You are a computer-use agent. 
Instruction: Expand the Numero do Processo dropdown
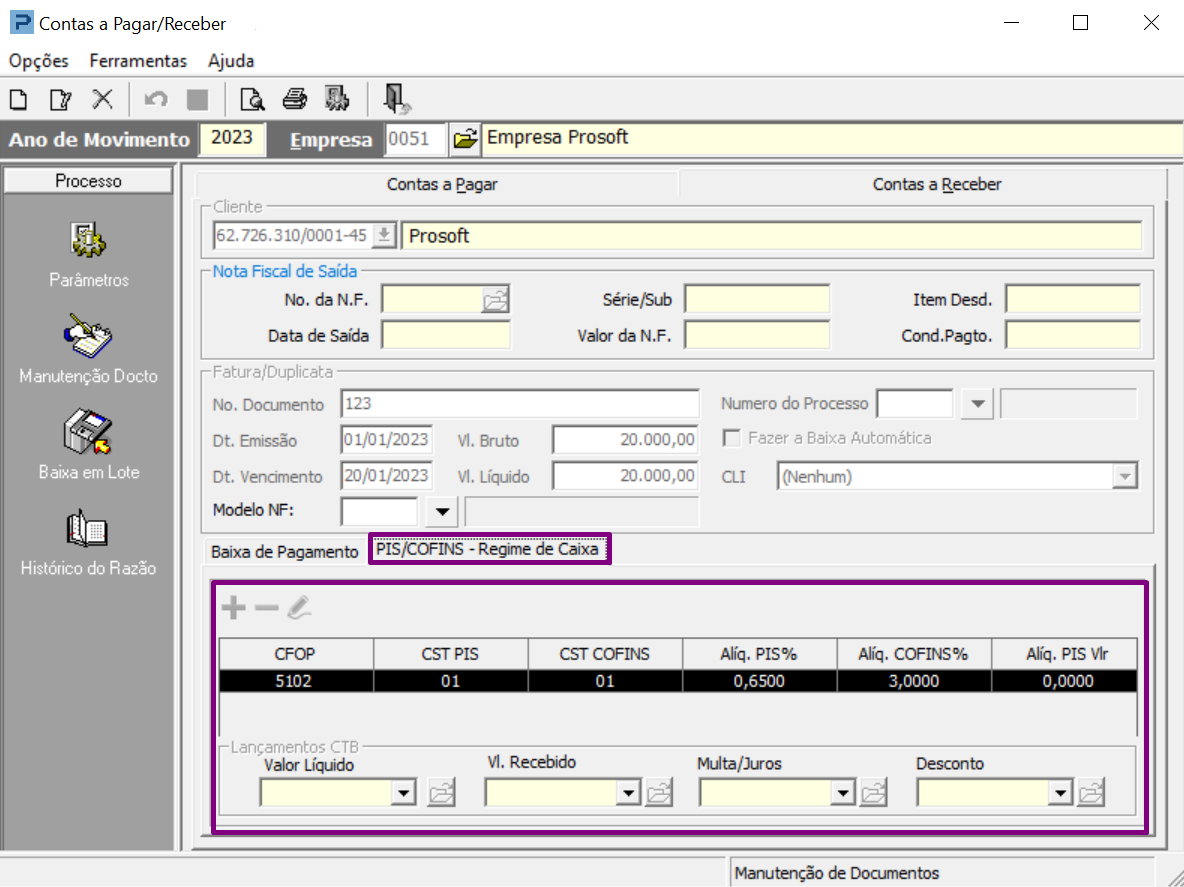(977, 405)
